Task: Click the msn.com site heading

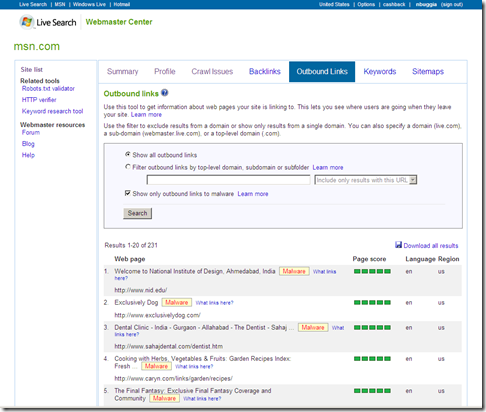Action: point(37,46)
